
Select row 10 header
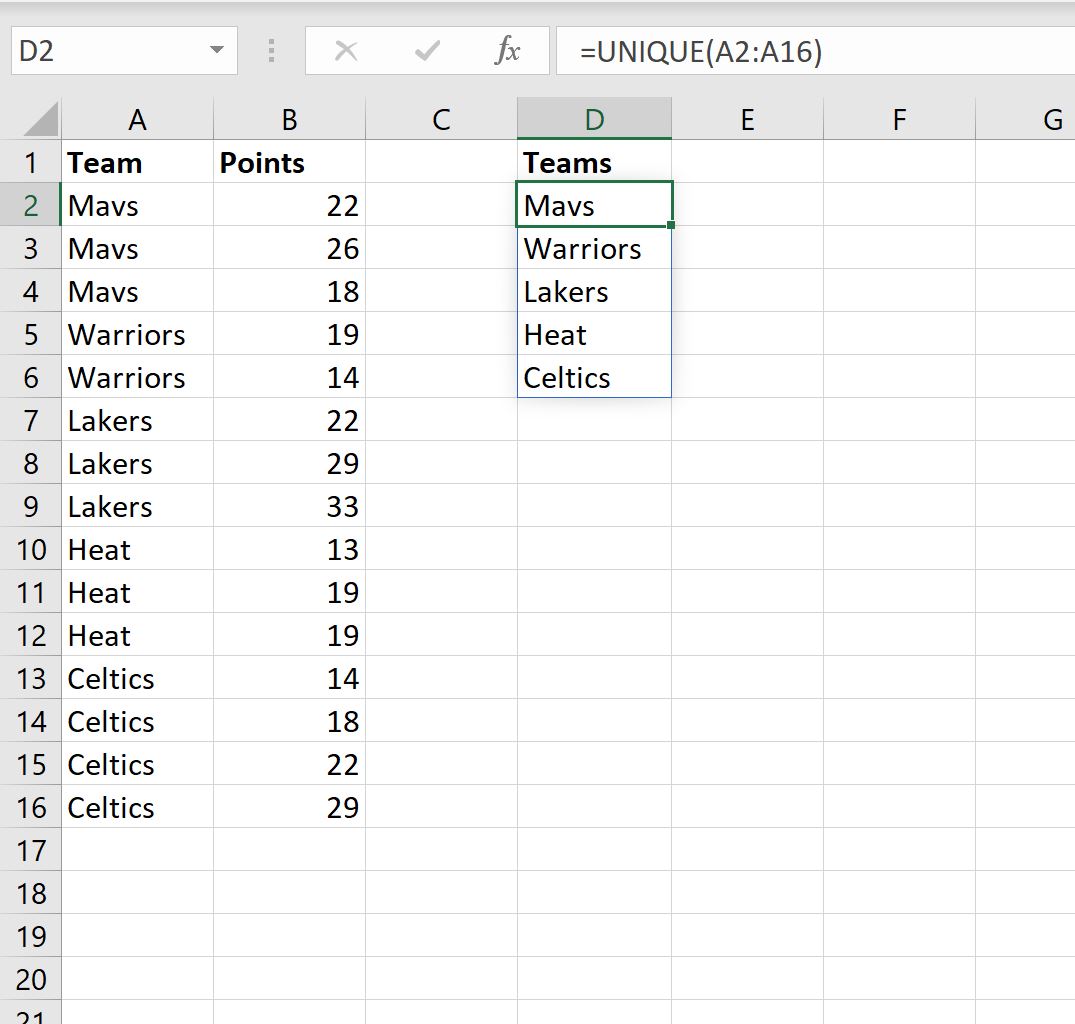[x=31, y=550]
